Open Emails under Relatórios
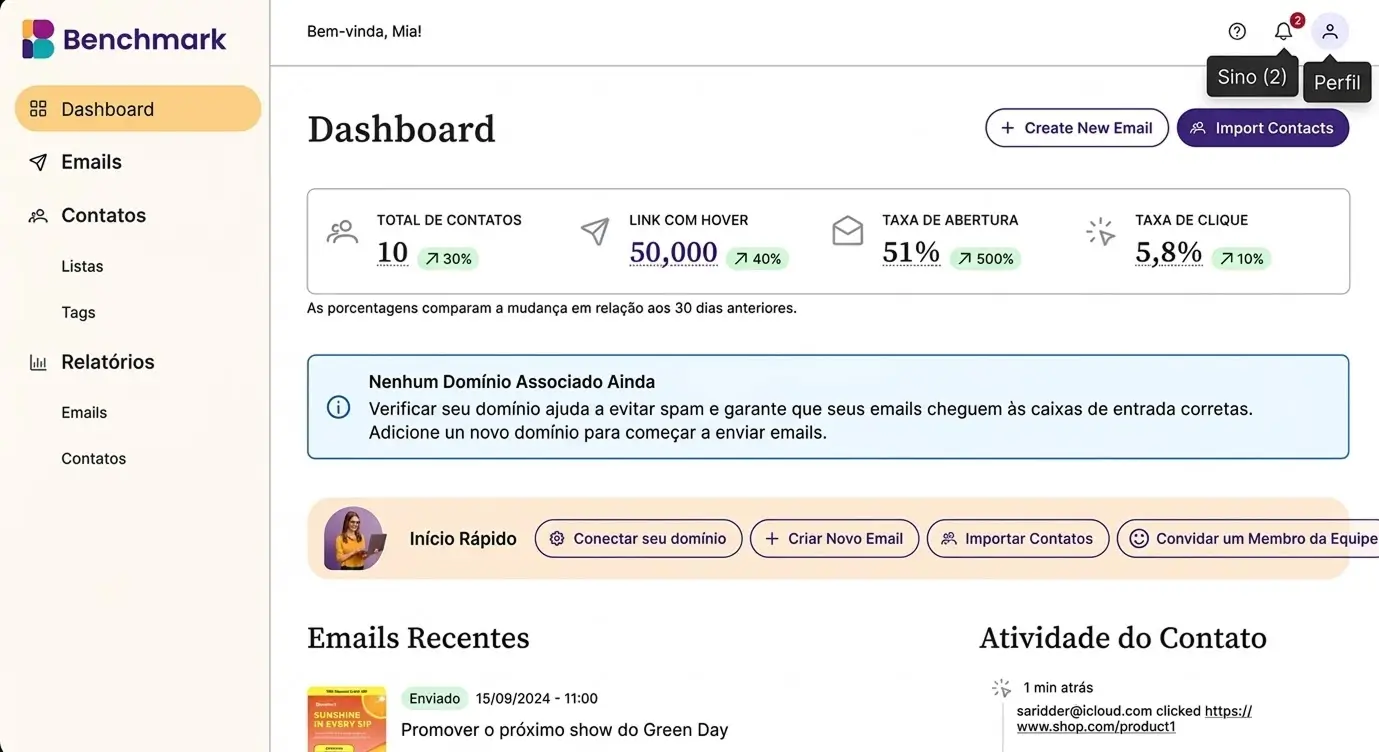 (x=83, y=412)
